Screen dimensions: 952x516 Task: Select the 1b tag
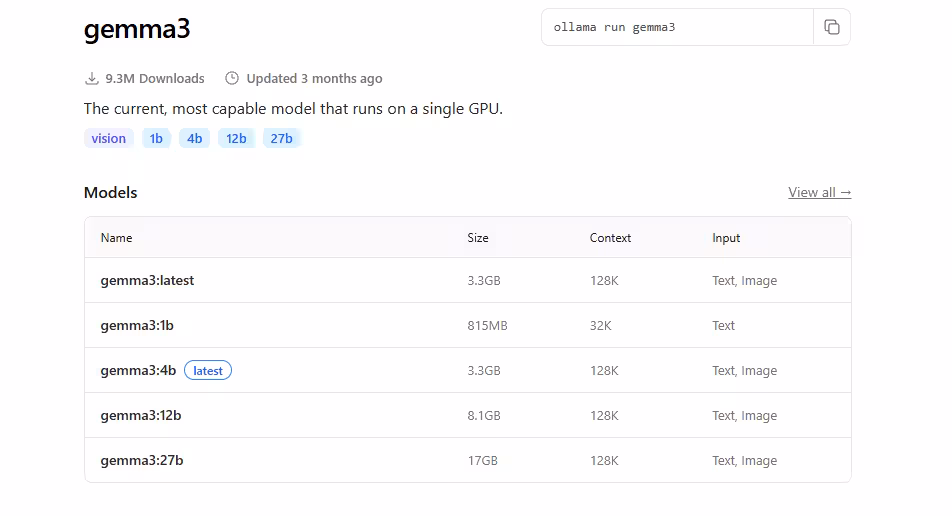156,138
